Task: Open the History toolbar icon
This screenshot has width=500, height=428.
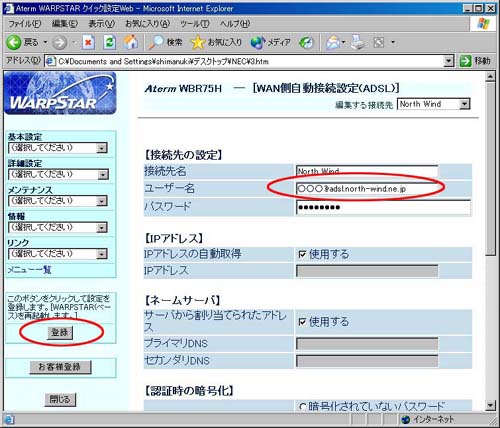Action: 306,42
